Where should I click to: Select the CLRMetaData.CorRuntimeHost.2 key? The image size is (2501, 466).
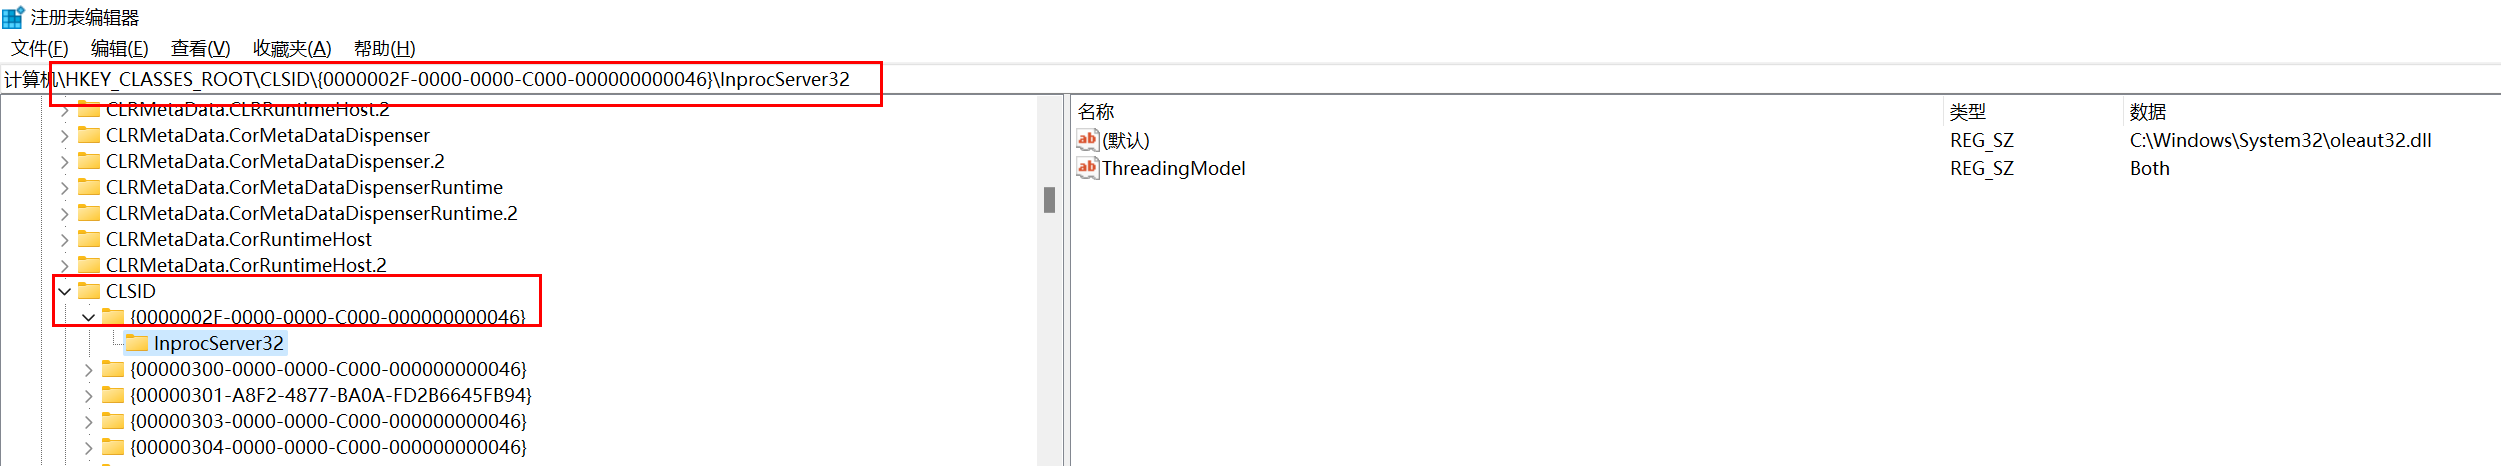coord(246,265)
